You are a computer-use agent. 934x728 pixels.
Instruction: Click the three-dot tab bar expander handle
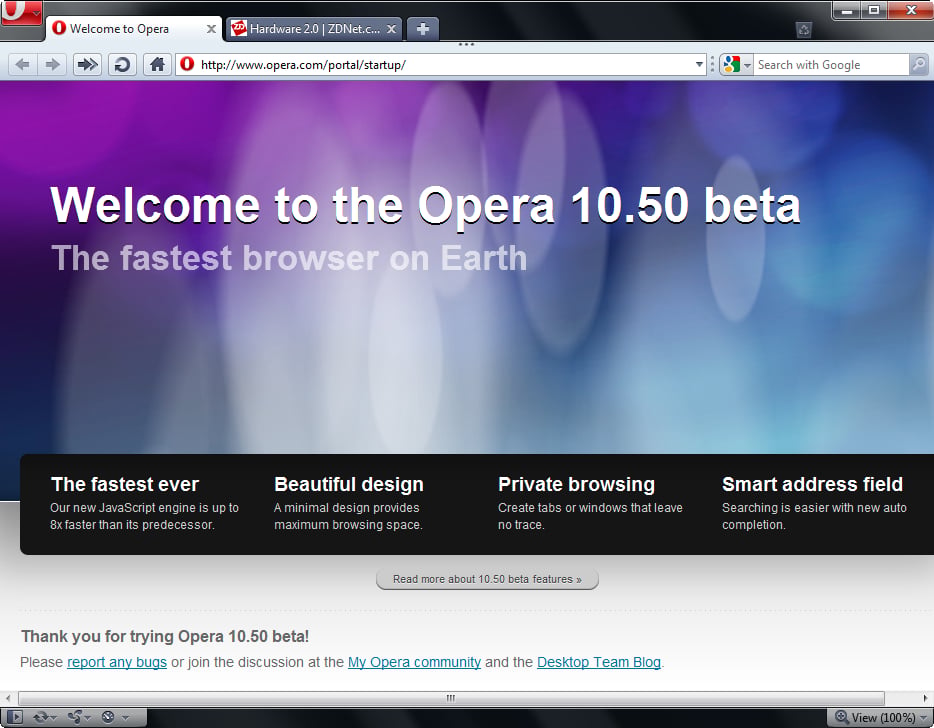click(466, 44)
